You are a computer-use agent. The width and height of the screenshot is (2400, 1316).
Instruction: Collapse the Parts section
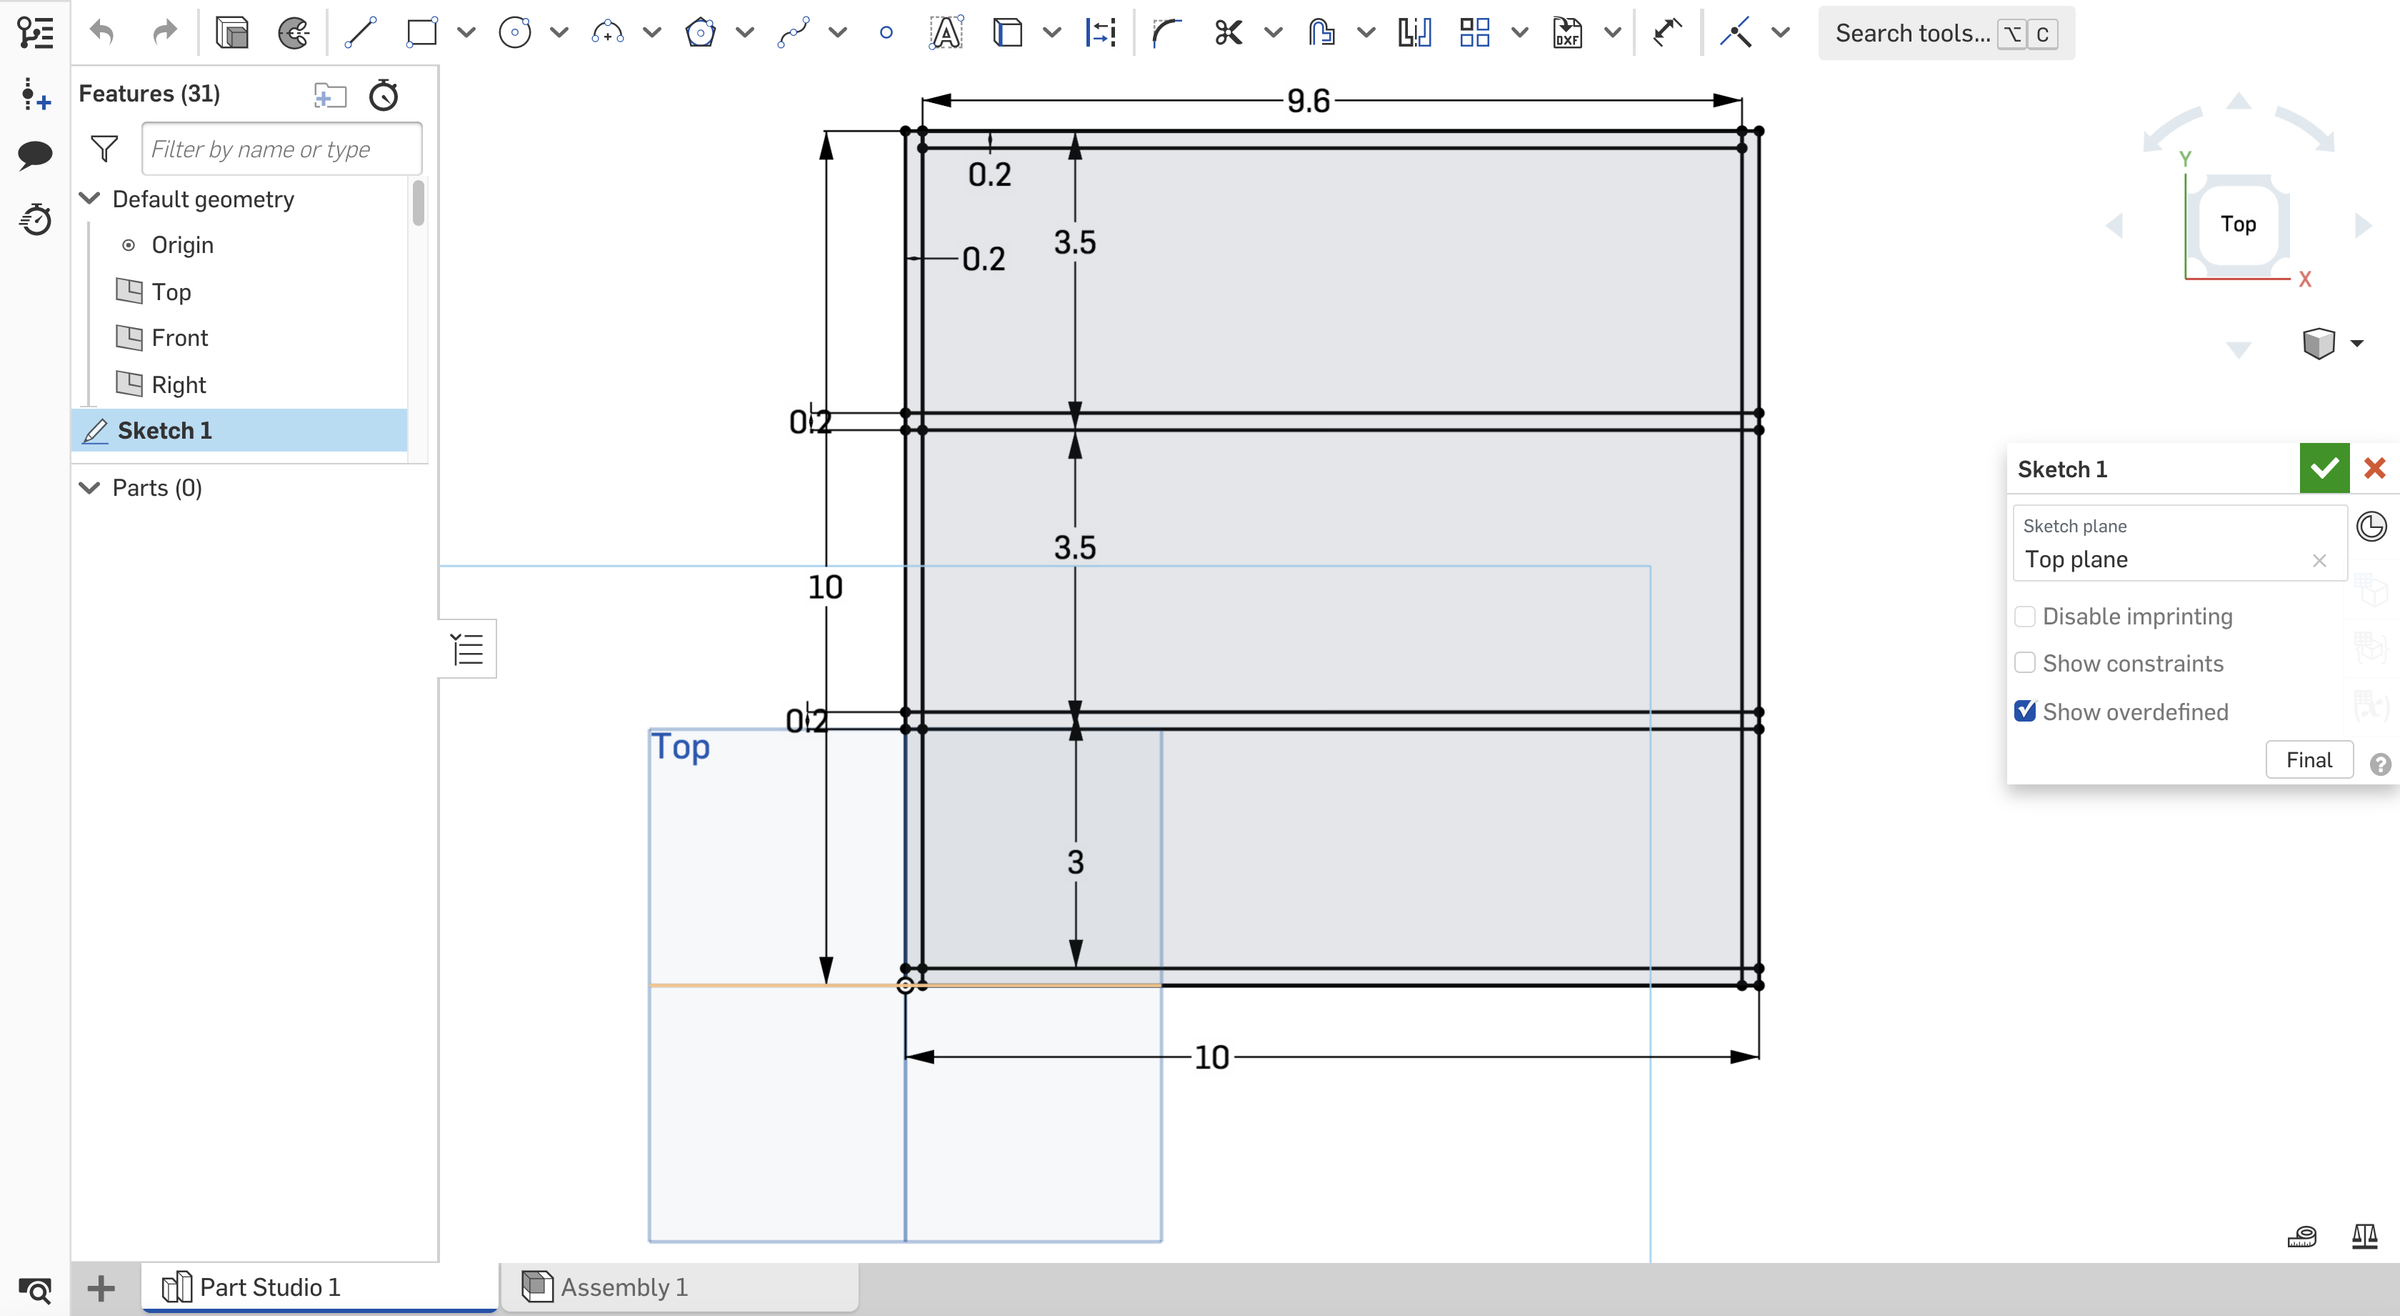click(89, 488)
